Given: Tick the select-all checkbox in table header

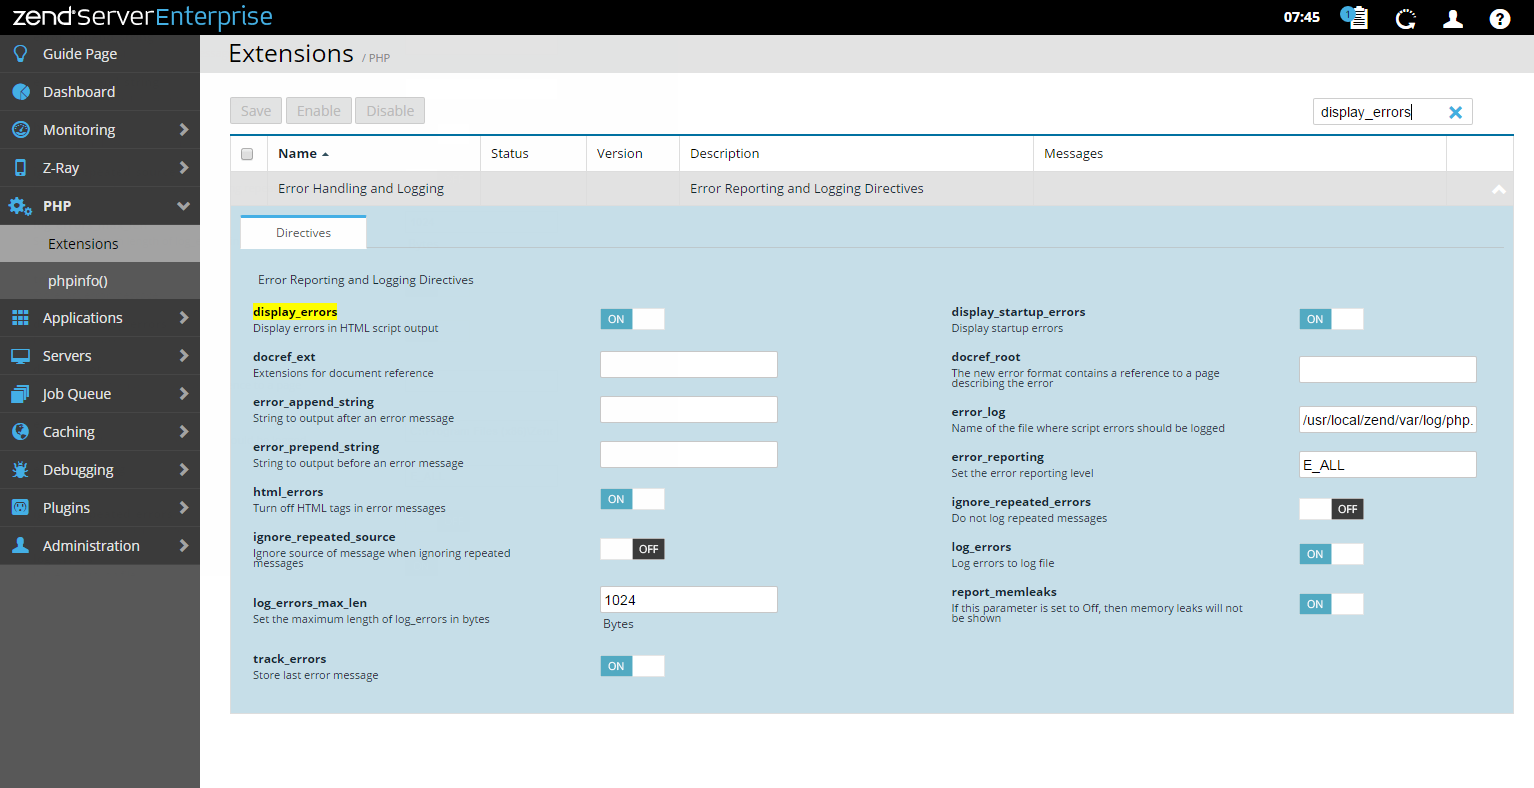Looking at the screenshot, I should pyautogui.click(x=247, y=154).
